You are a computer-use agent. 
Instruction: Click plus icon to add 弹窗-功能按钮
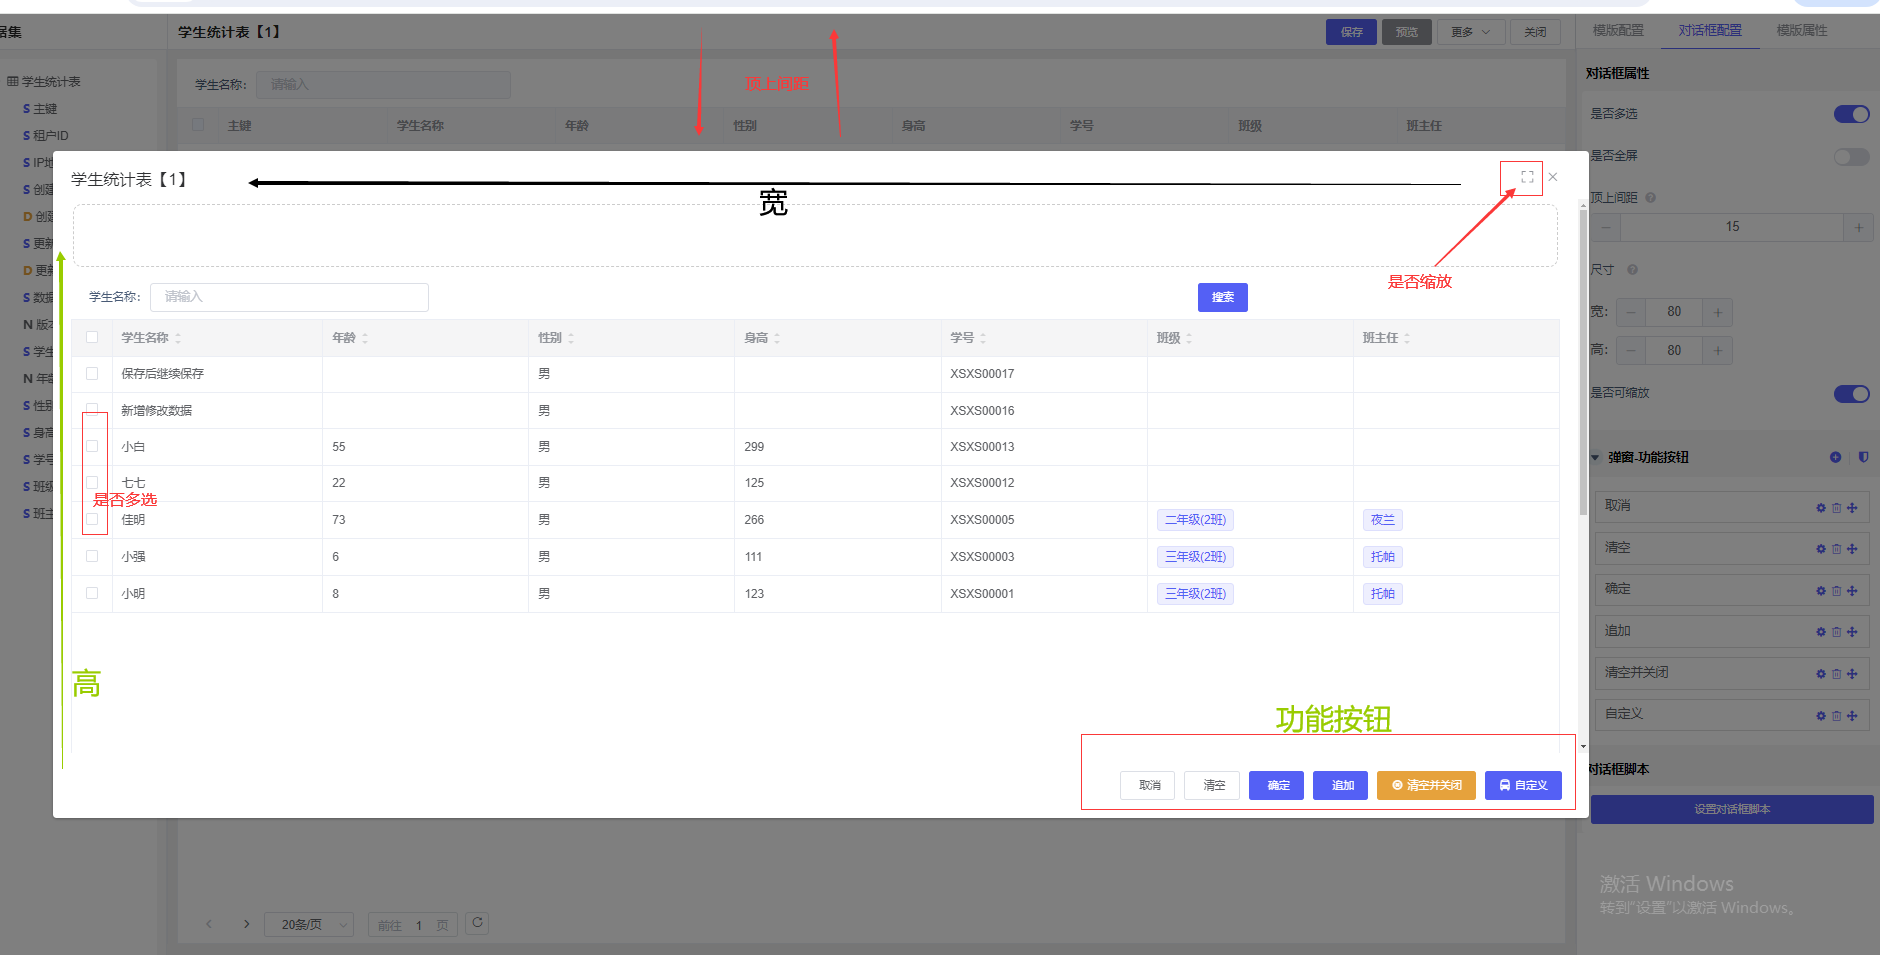[x=1835, y=457]
